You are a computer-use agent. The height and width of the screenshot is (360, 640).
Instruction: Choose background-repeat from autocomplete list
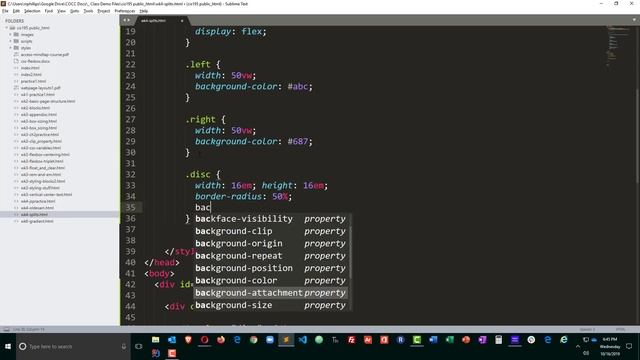click(x=270, y=256)
